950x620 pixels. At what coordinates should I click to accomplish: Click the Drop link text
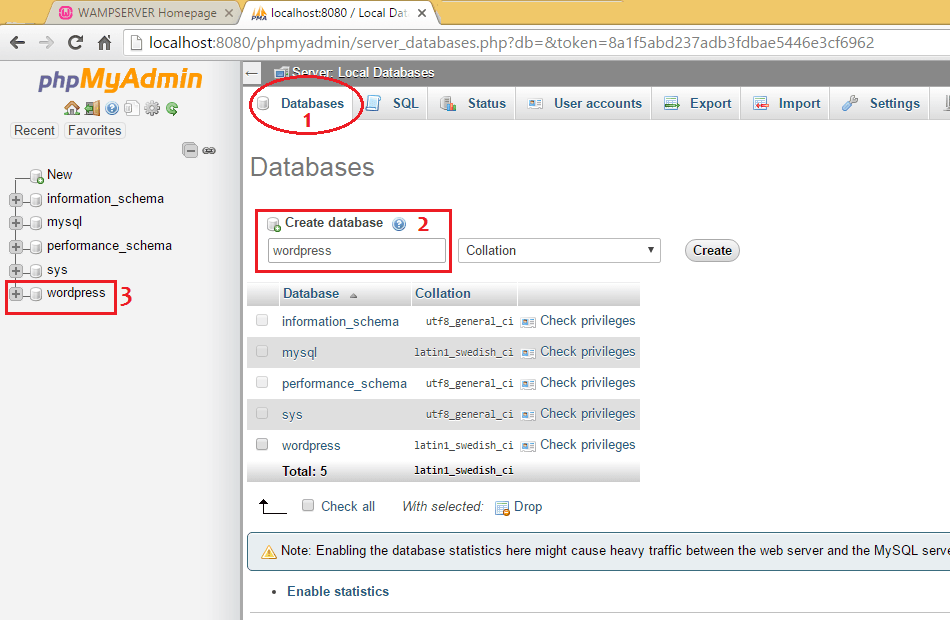click(528, 507)
